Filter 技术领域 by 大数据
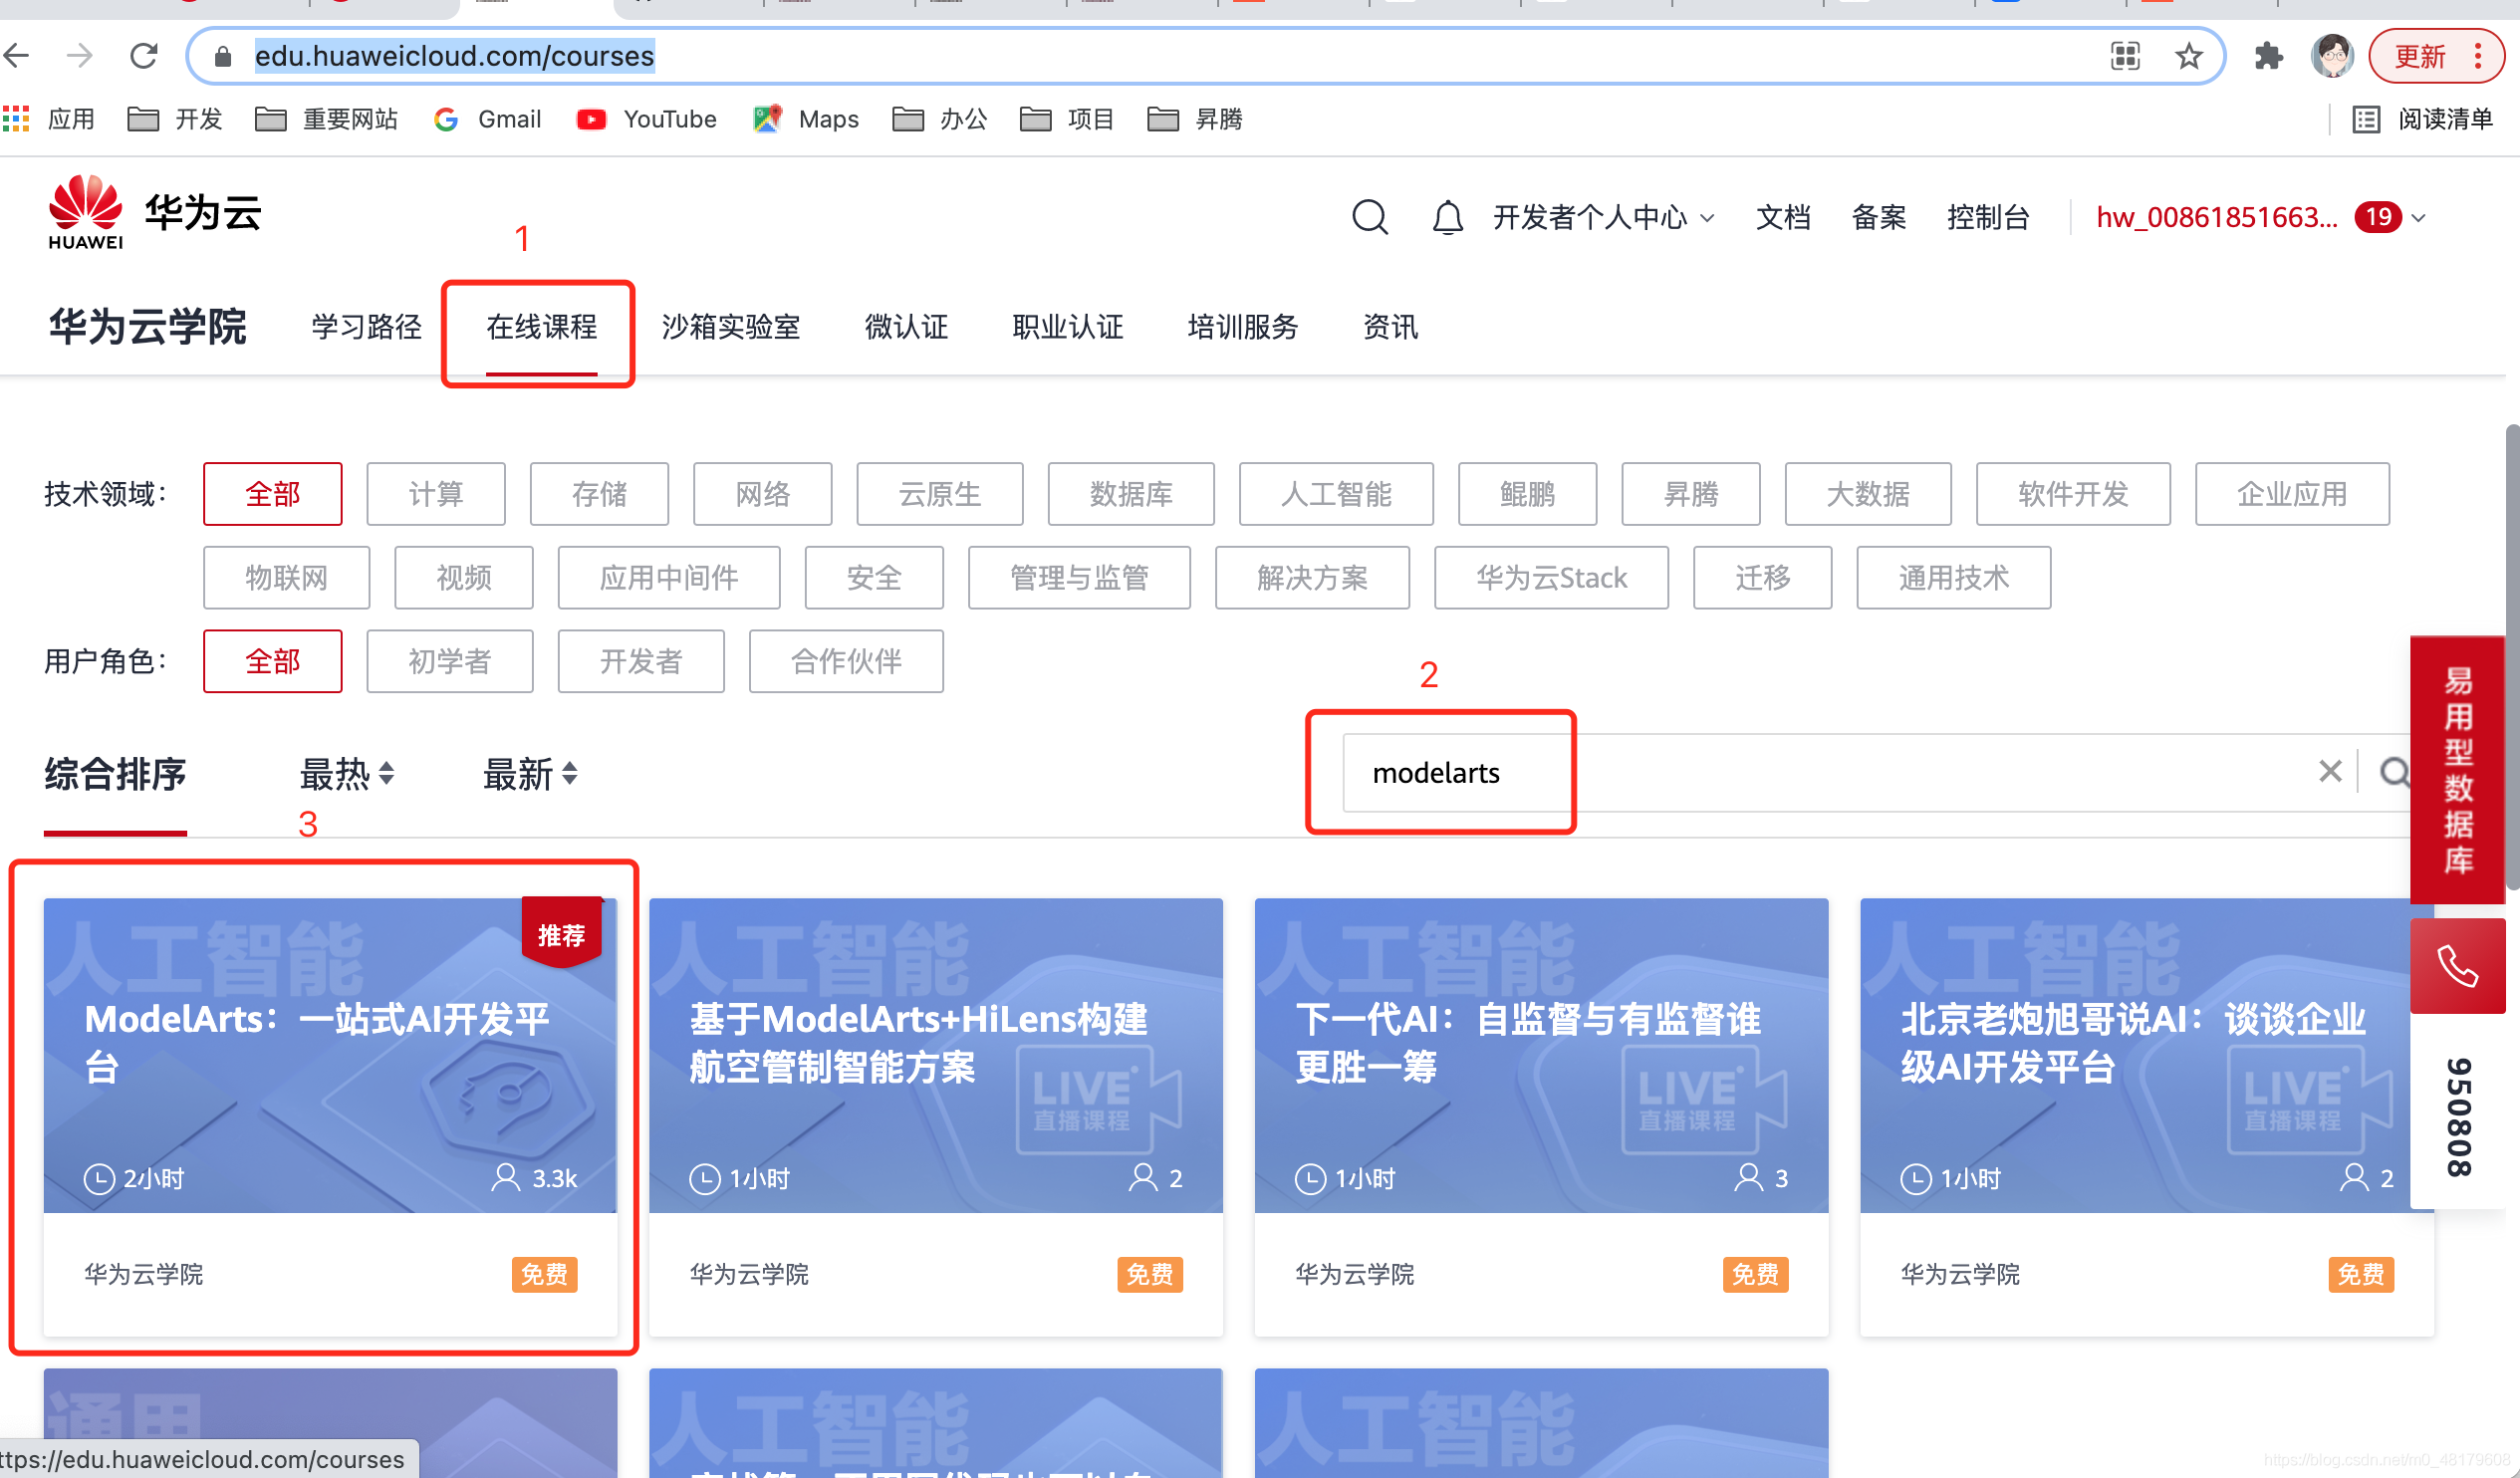Viewport: 2520px width, 1478px height. coord(1868,494)
